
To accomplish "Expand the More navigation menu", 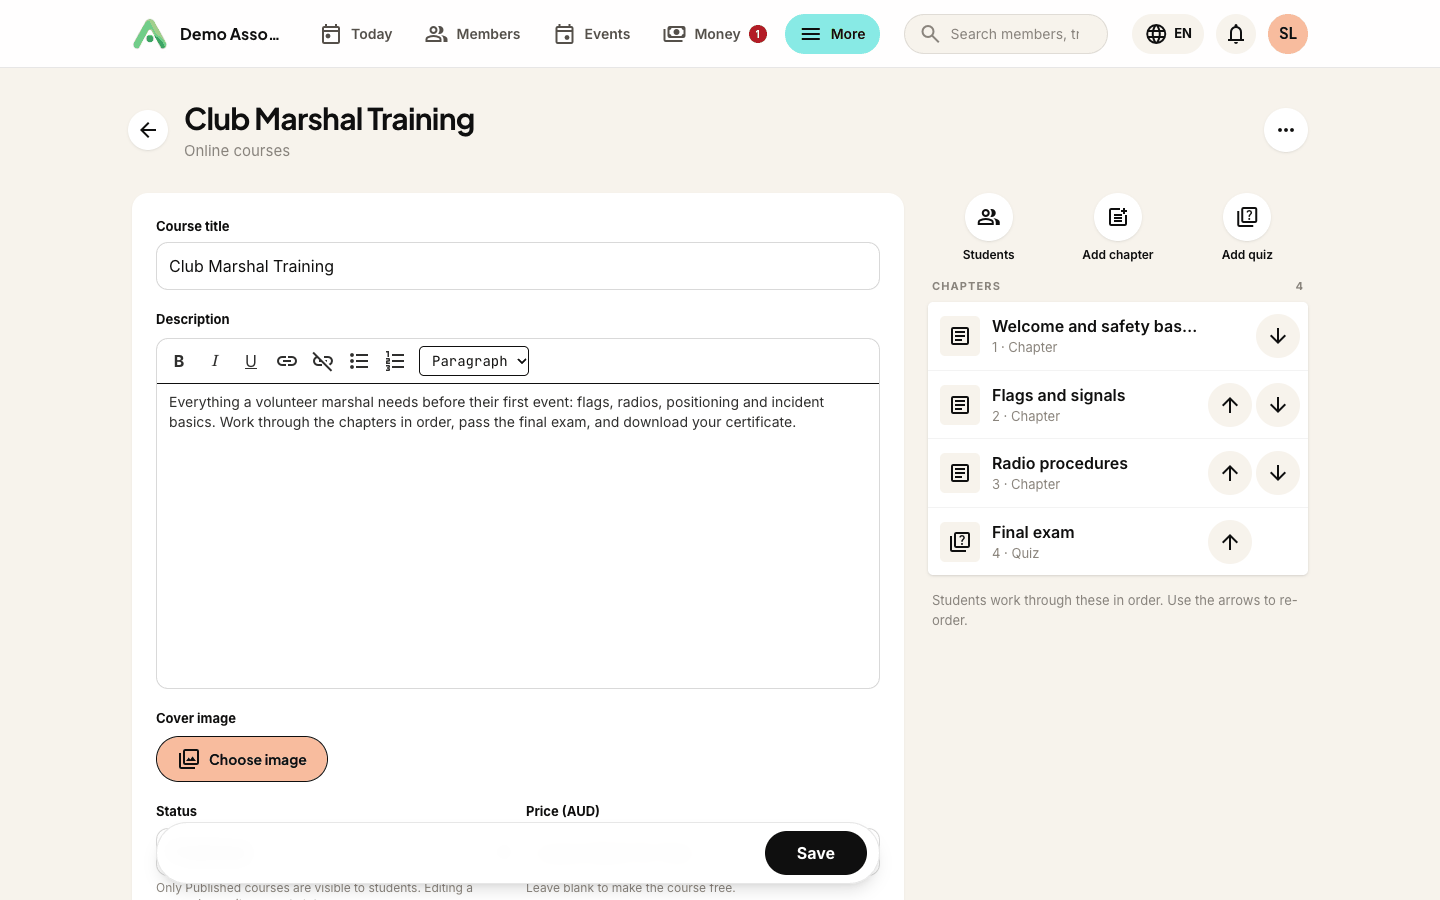I will click(832, 34).
